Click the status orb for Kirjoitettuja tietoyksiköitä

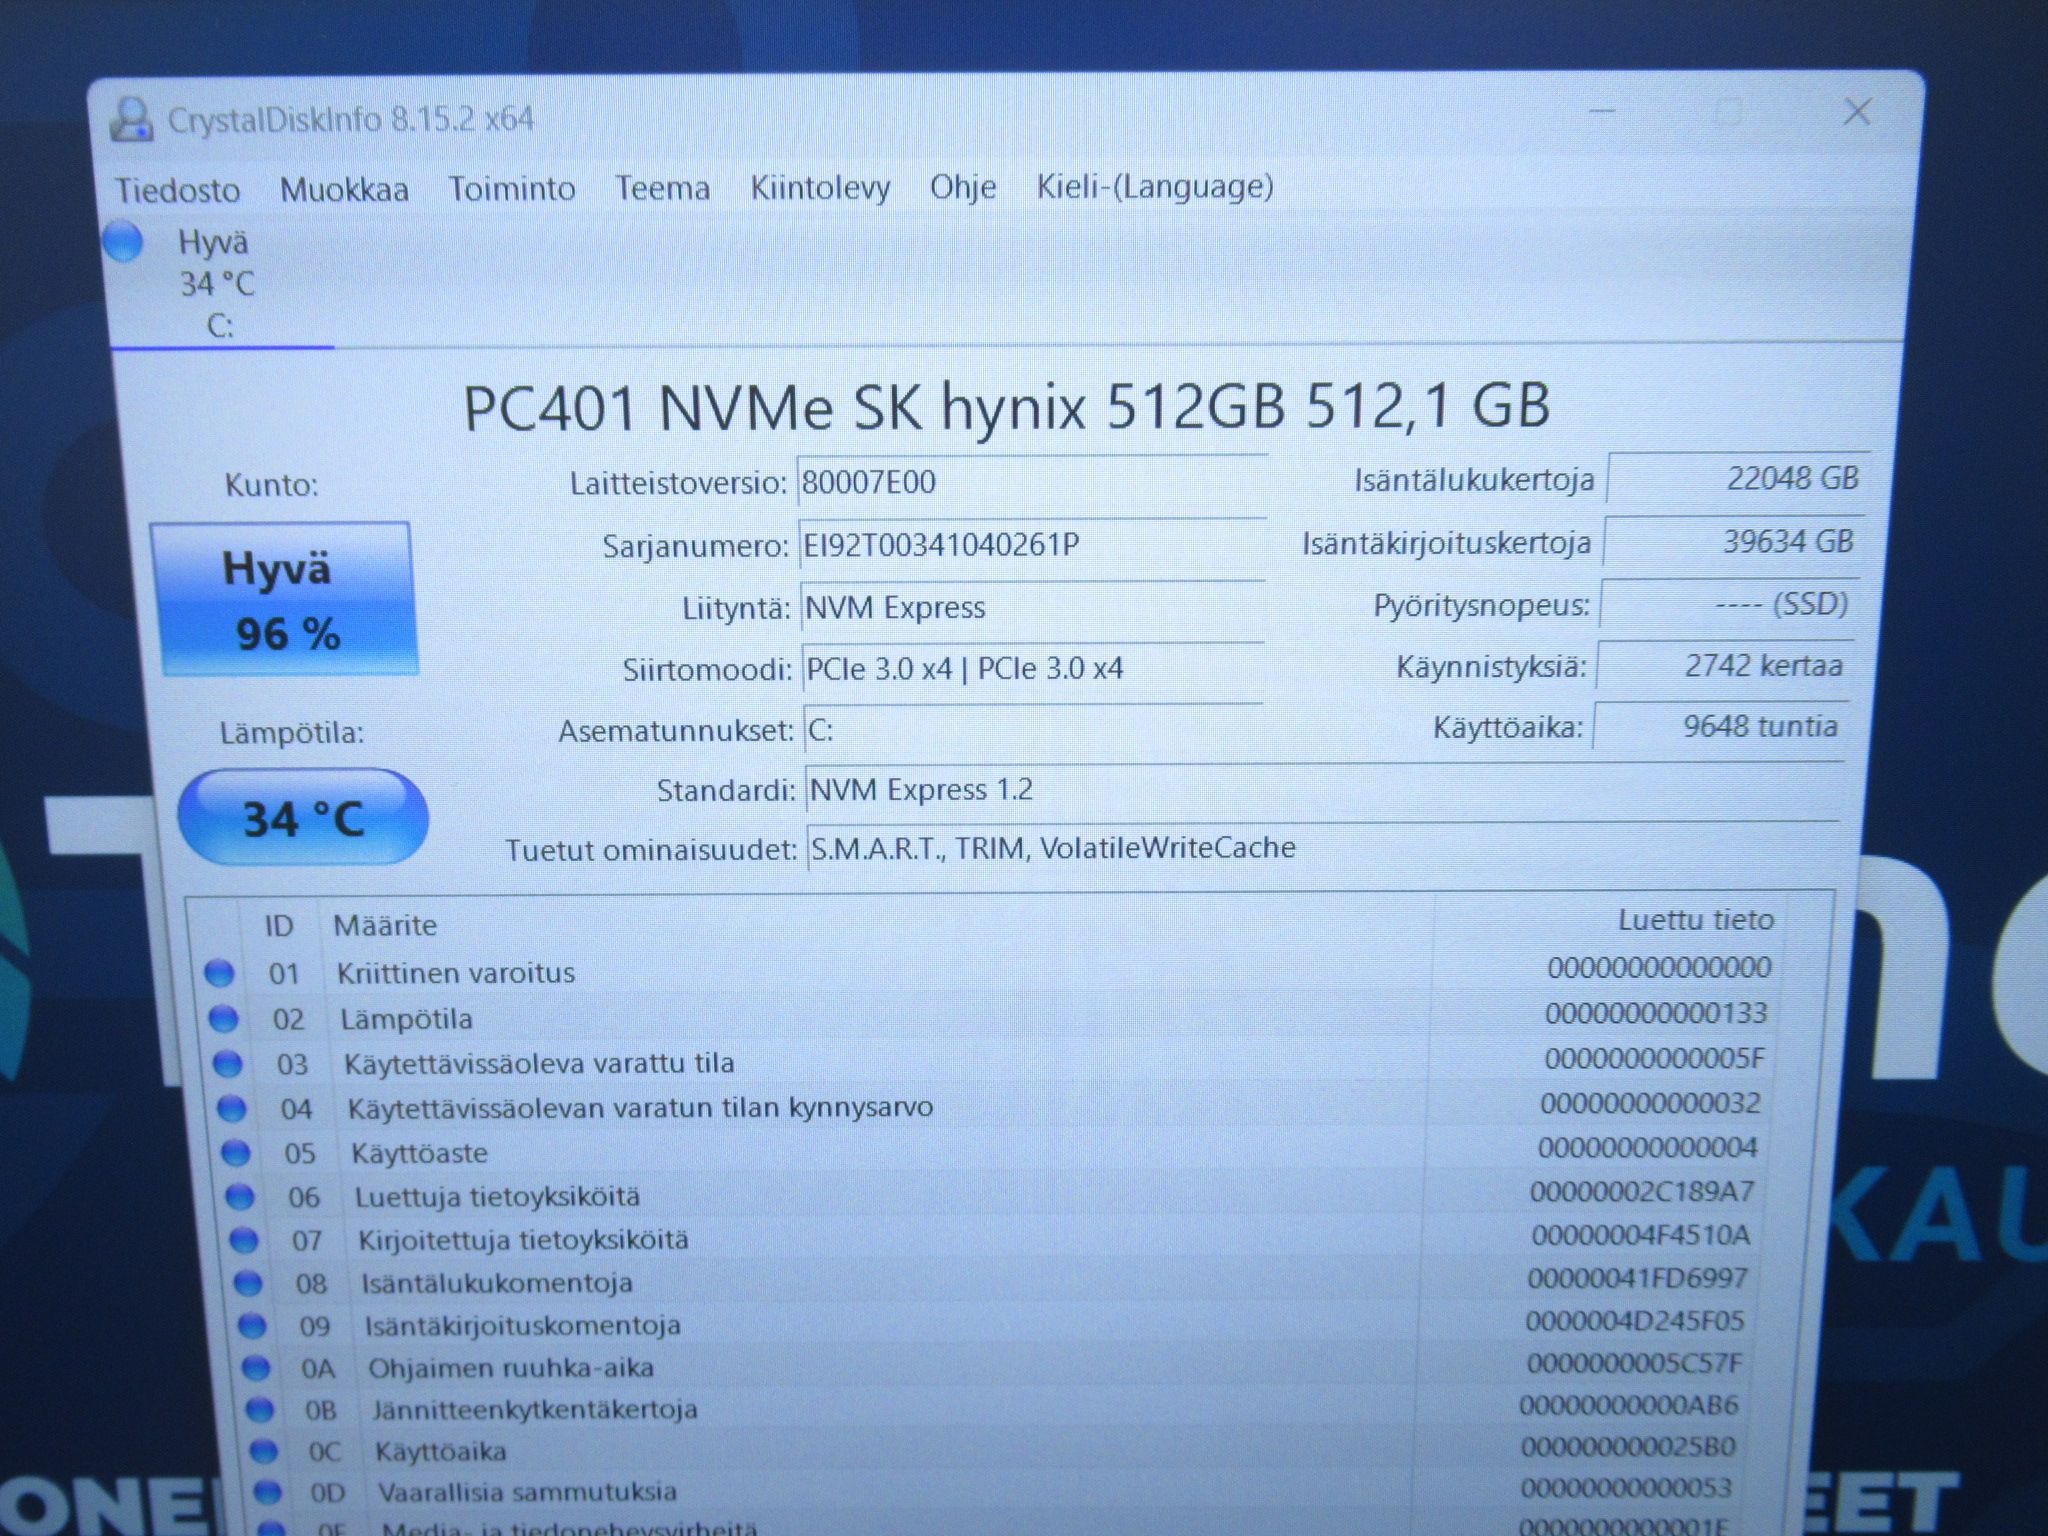pos(244,1241)
